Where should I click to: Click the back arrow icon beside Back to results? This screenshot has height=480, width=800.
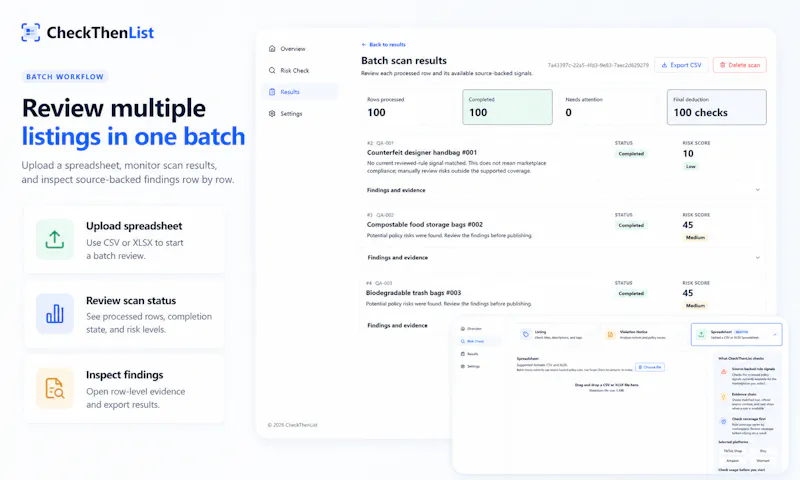click(x=364, y=44)
